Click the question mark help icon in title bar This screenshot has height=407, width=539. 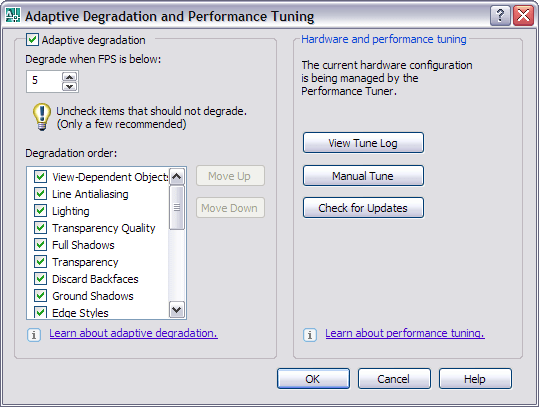tap(500, 16)
